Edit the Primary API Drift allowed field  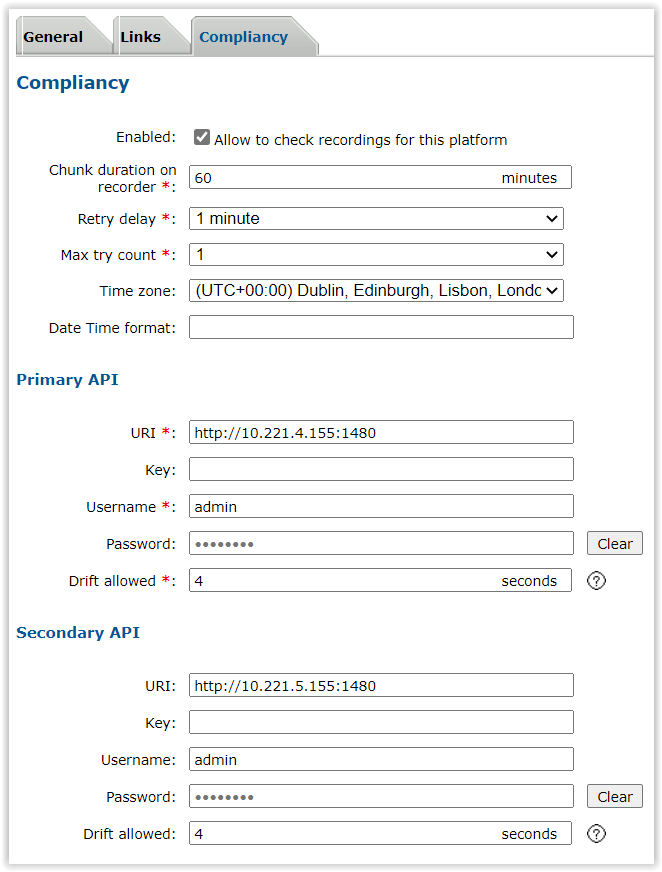click(381, 580)
